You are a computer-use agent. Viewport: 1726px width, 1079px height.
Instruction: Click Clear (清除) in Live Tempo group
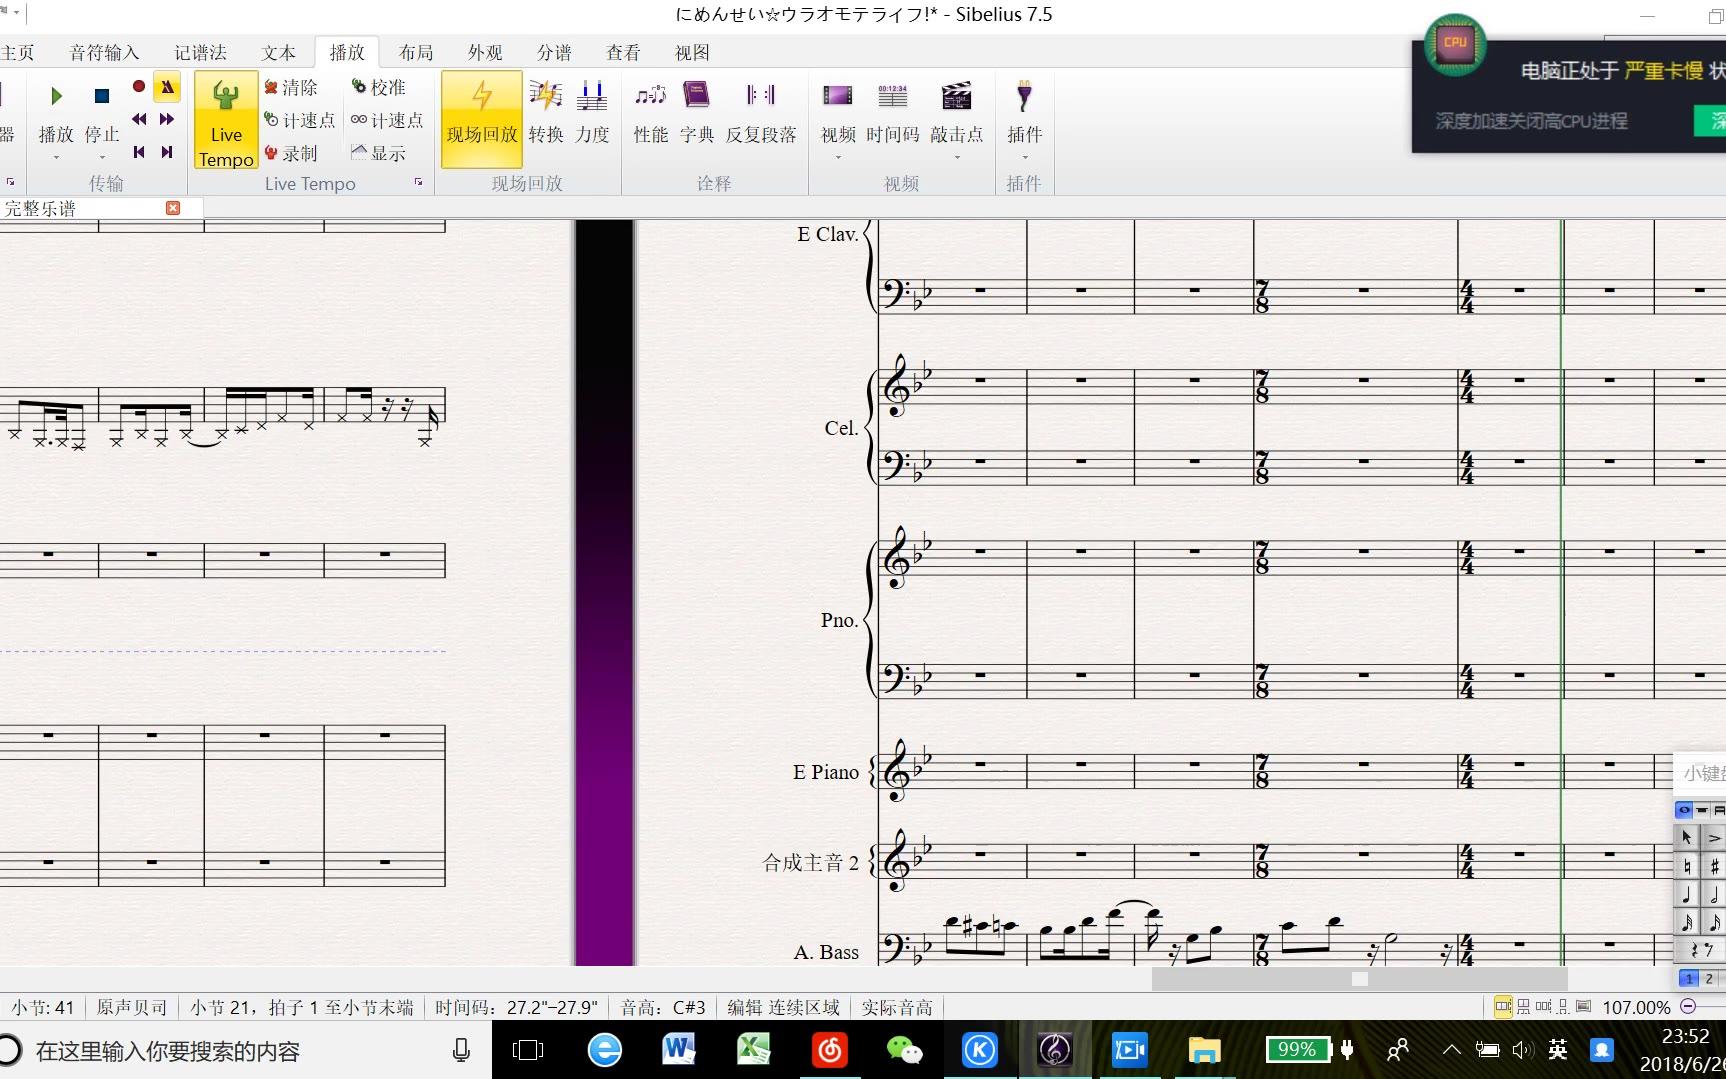click(291, 88)
